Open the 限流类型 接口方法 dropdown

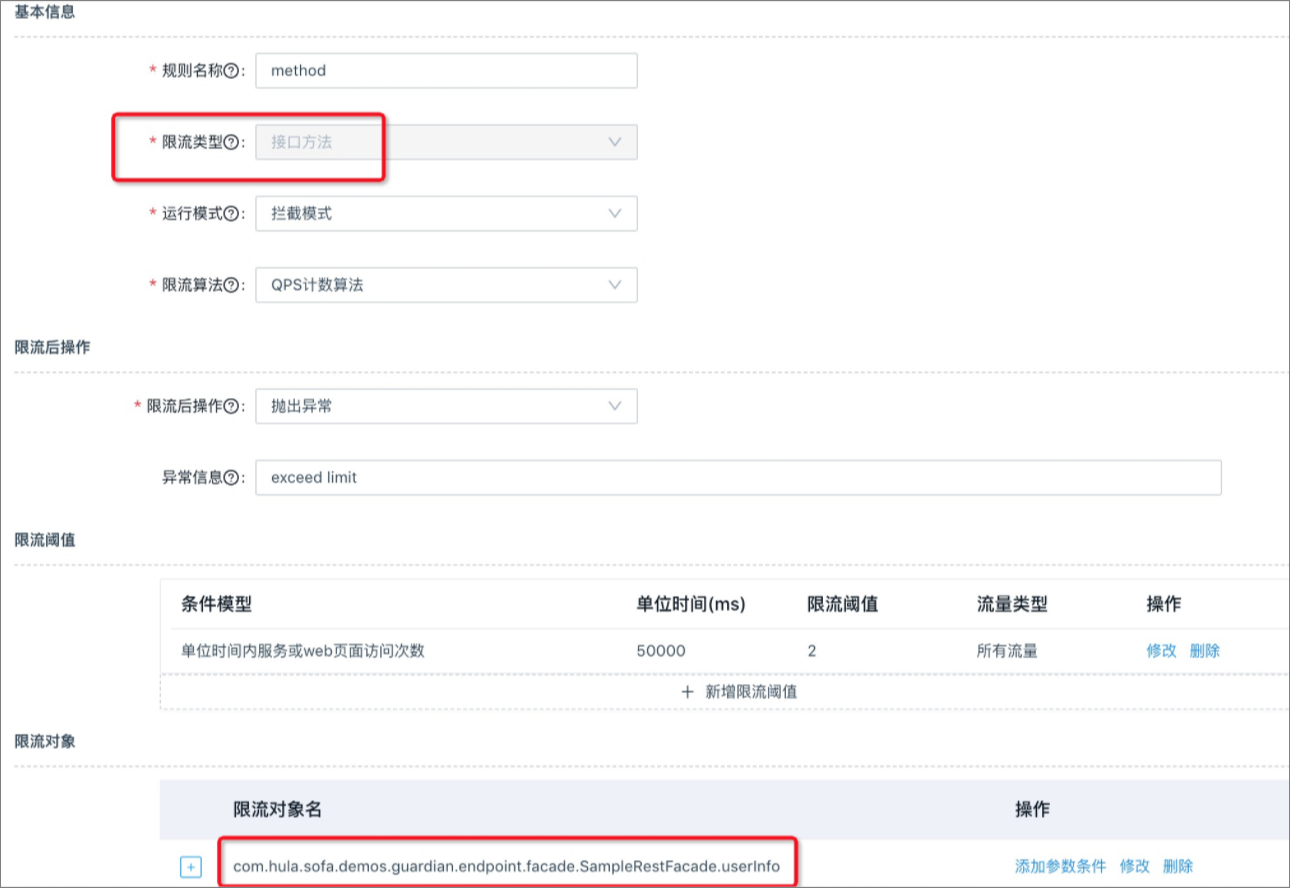446,142
